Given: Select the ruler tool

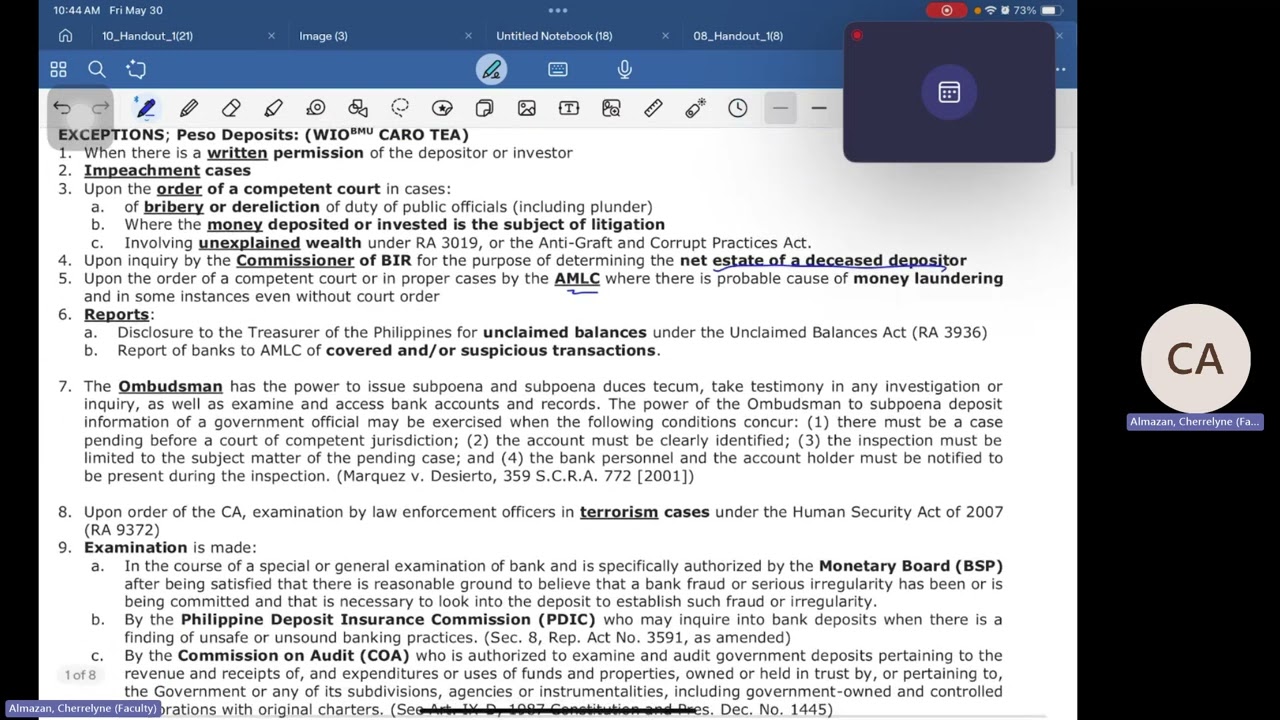Looking at the screenshot, I should point(653,108).
